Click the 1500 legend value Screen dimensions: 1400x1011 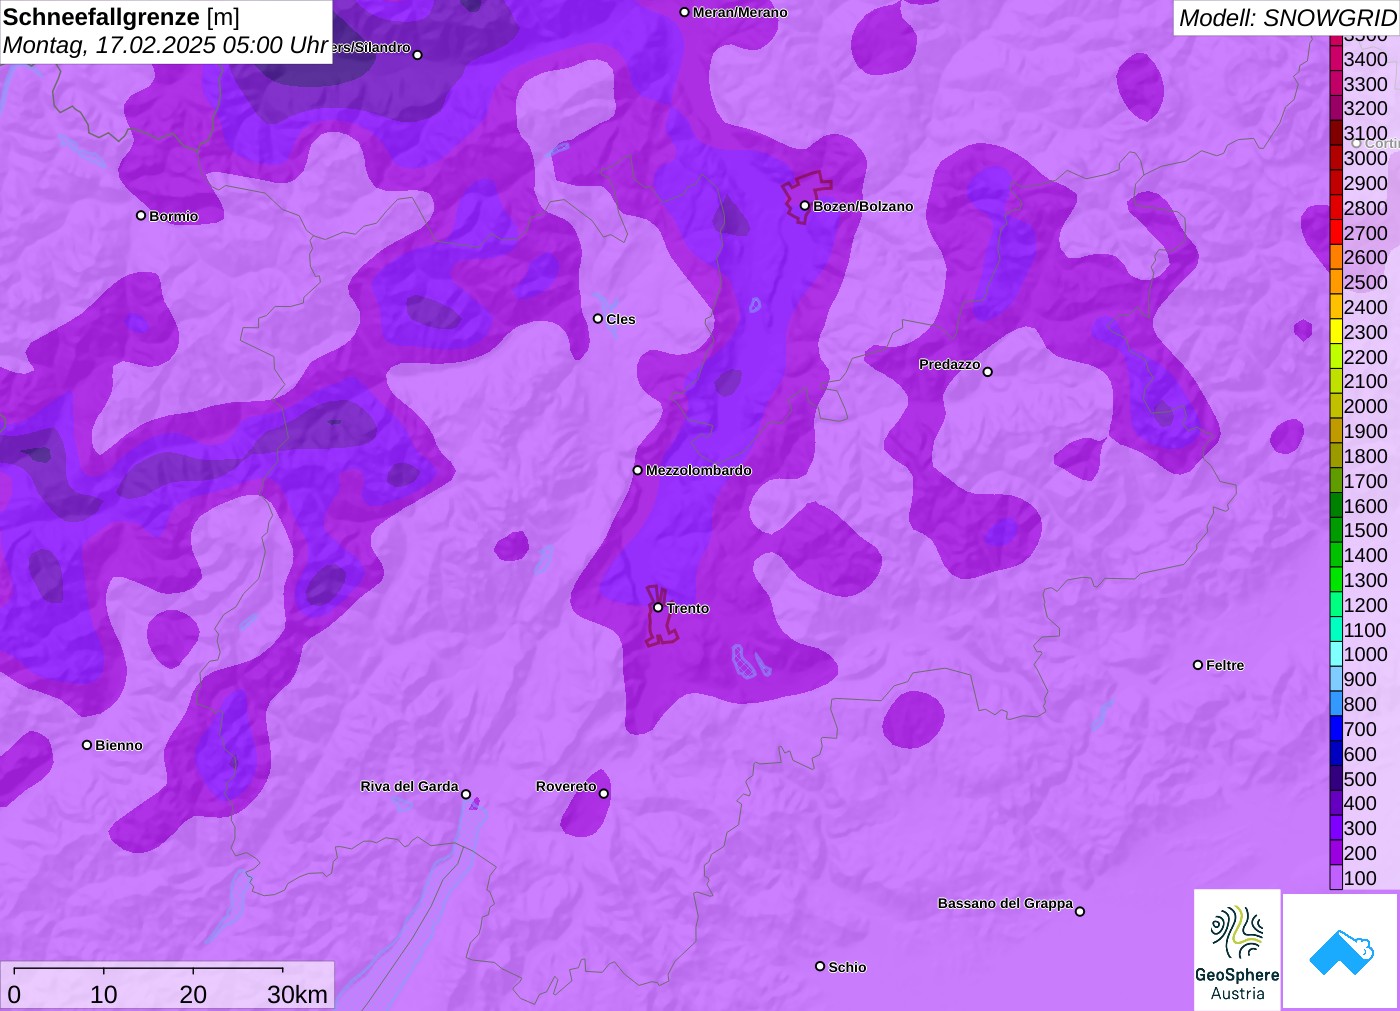1365,530
